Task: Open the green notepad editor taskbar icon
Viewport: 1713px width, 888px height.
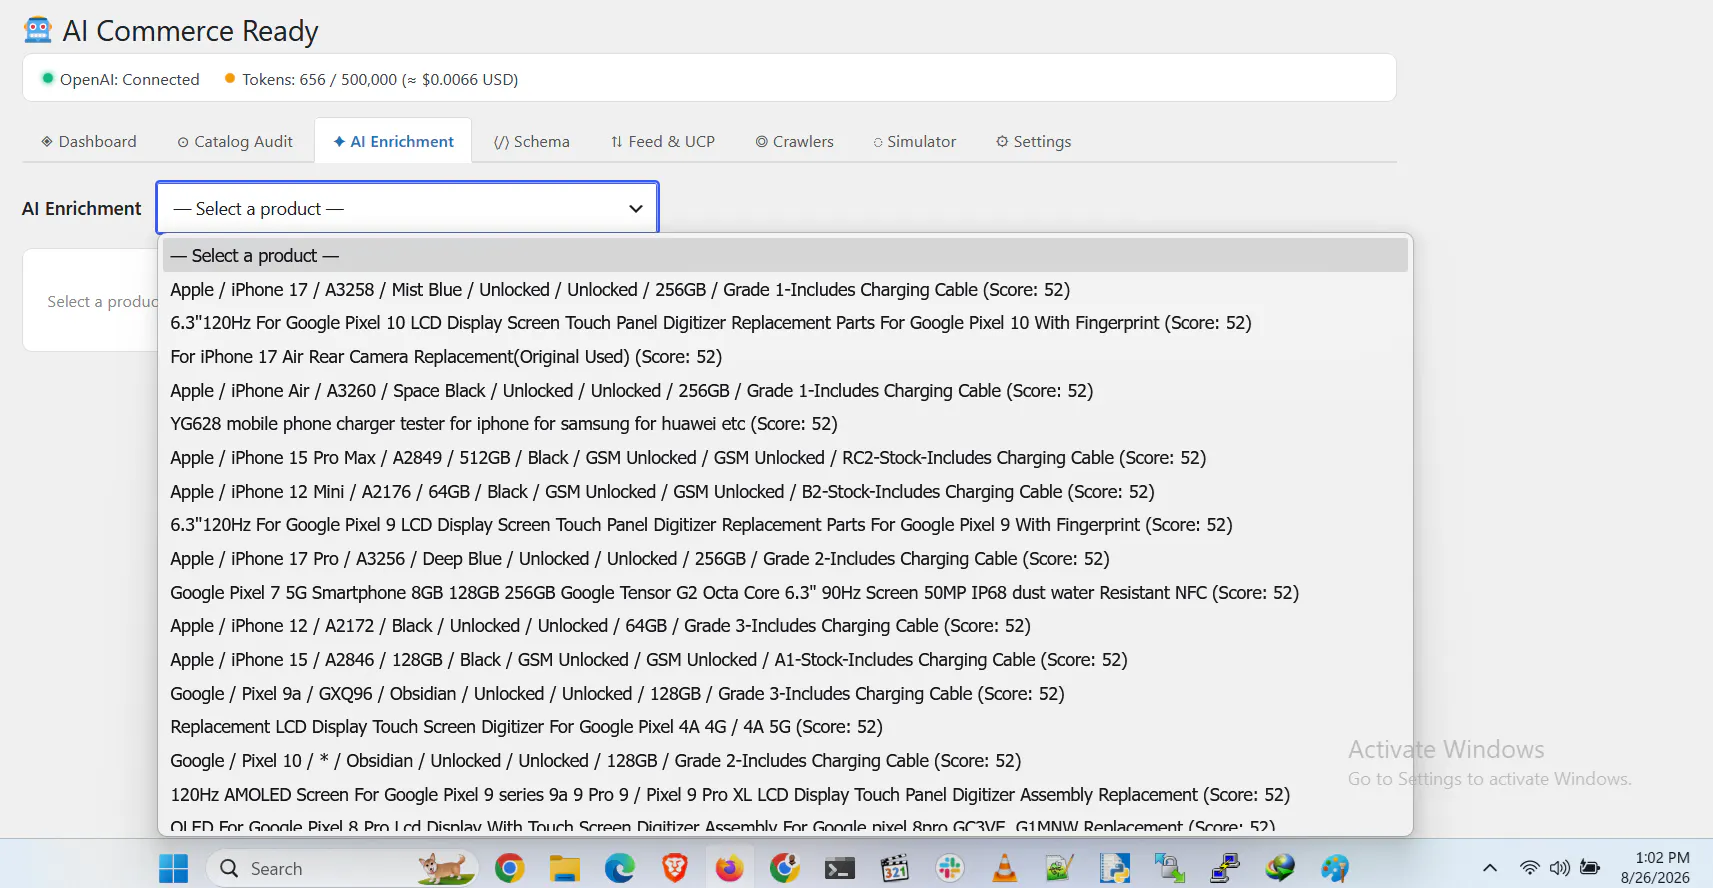Action: tap(1060, 868)
